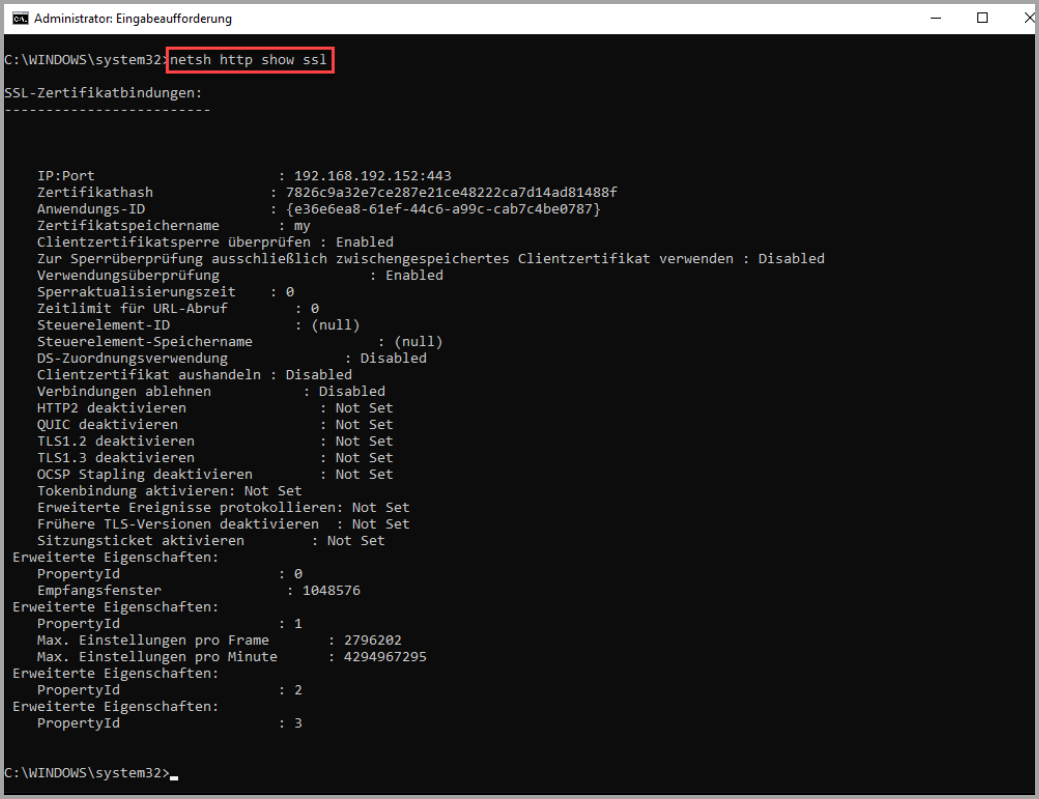Click 'Not Set' beside TLS1.3 deaktivieren
1039x799 pixels.
click(x=364, y=457)
